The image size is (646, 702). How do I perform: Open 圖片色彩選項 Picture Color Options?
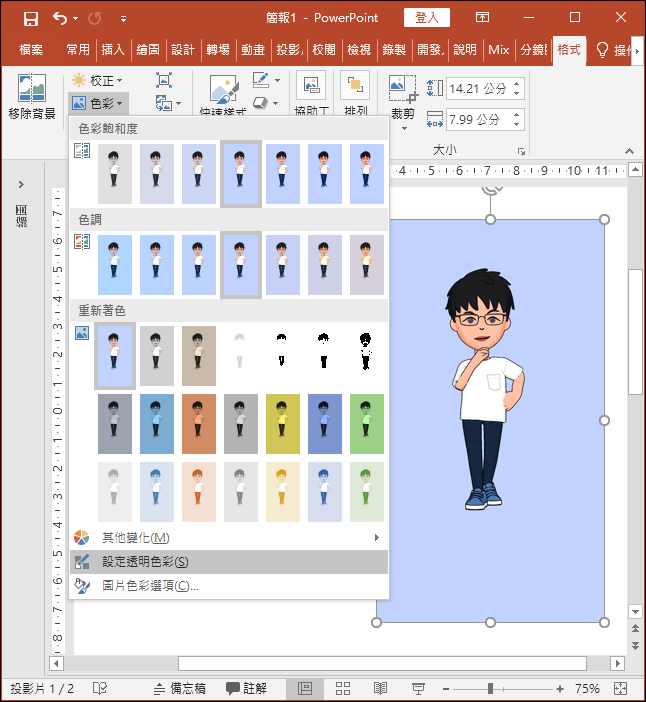[229, 586]
